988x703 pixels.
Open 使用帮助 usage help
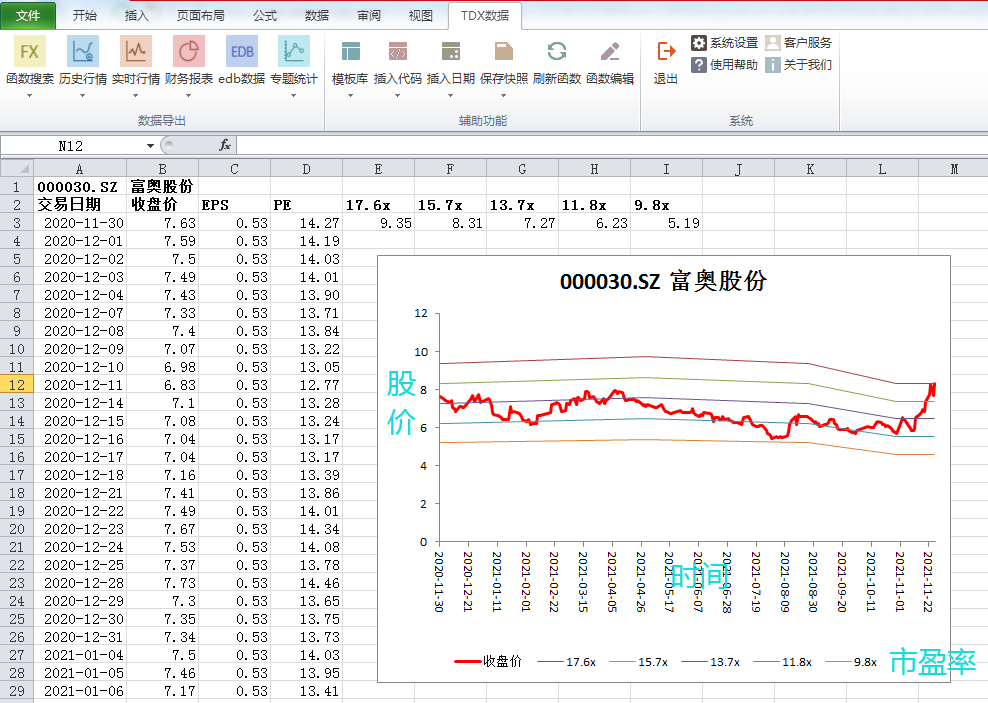coord(725,65)
